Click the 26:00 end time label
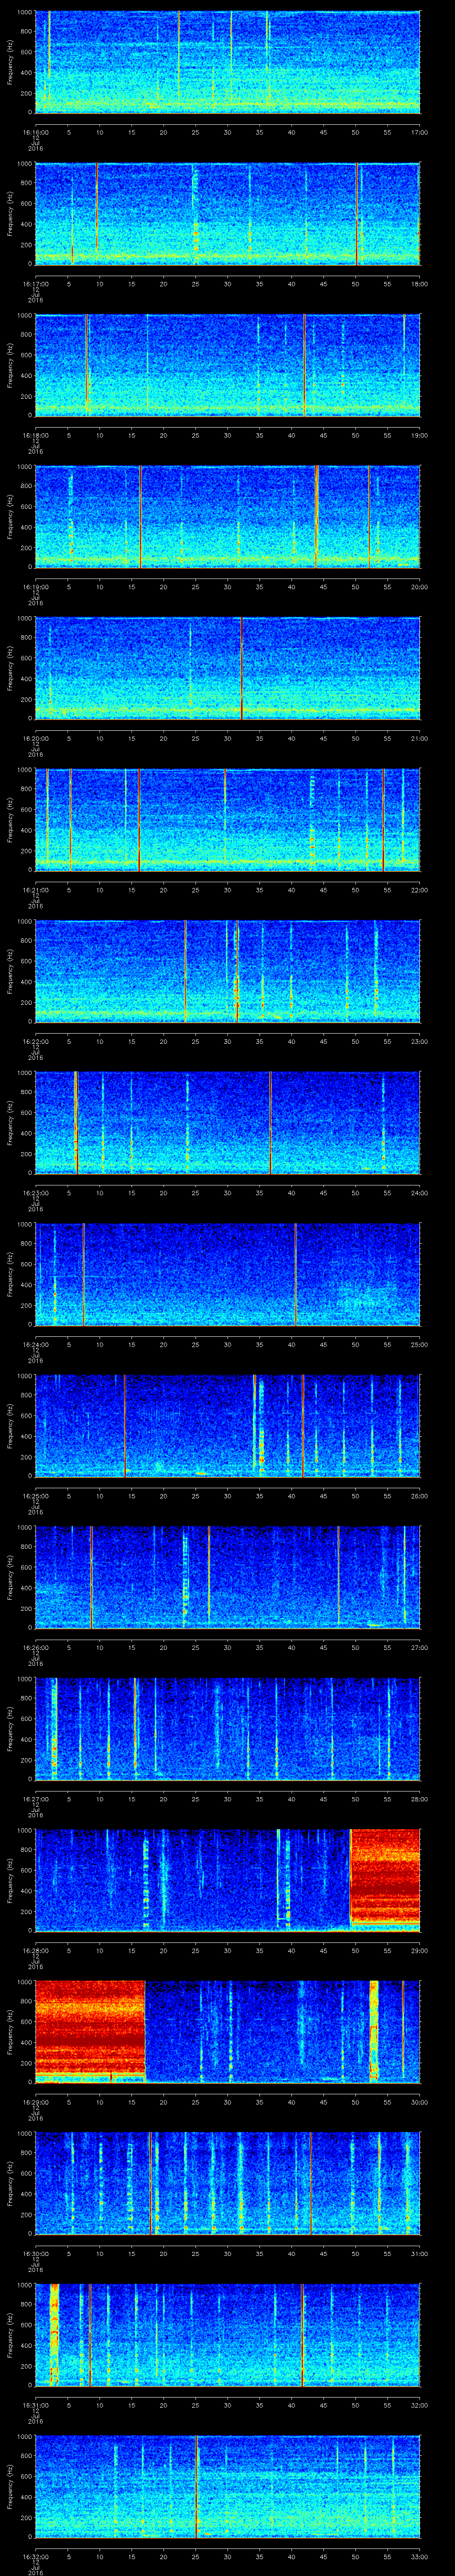The height and width of the screenshot is (2576, 455). [x=419, y=1496]
